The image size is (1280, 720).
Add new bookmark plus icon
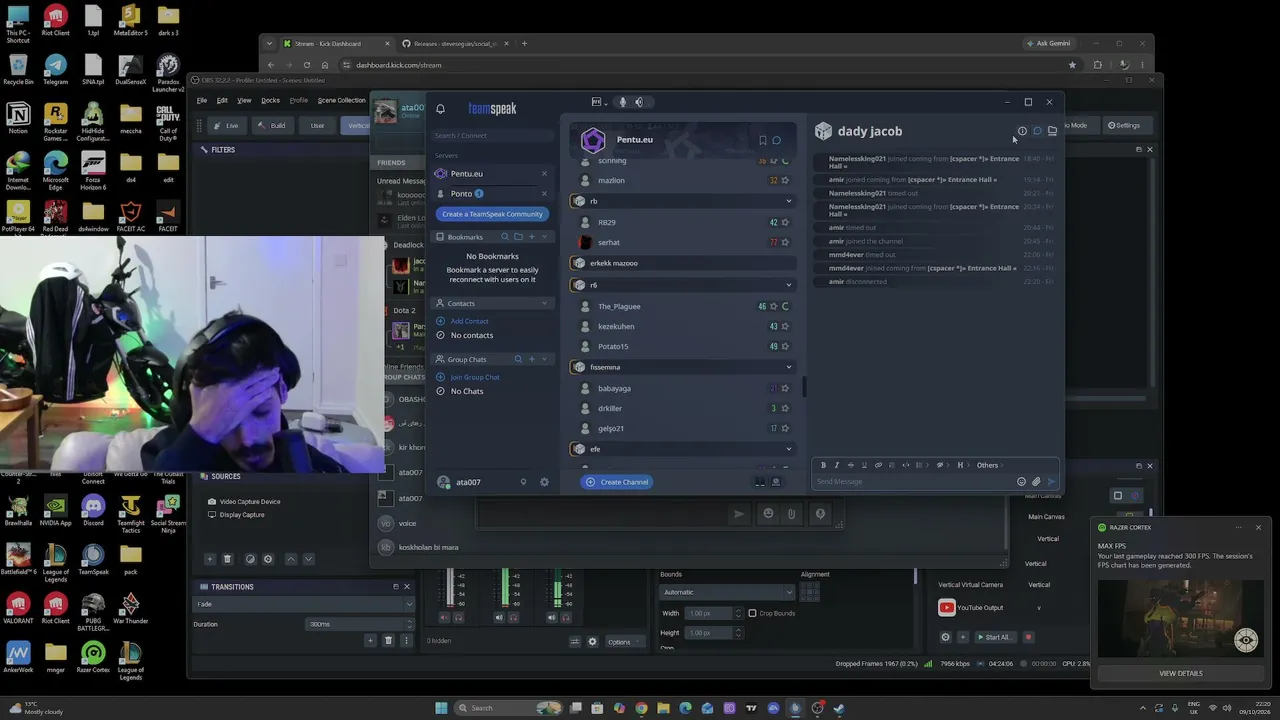click(532, 237)
